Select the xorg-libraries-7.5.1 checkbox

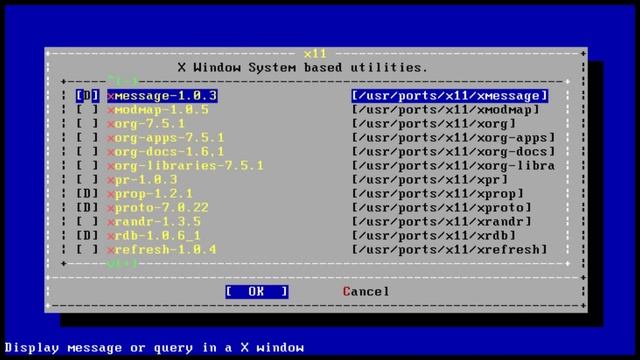point(87,166)
